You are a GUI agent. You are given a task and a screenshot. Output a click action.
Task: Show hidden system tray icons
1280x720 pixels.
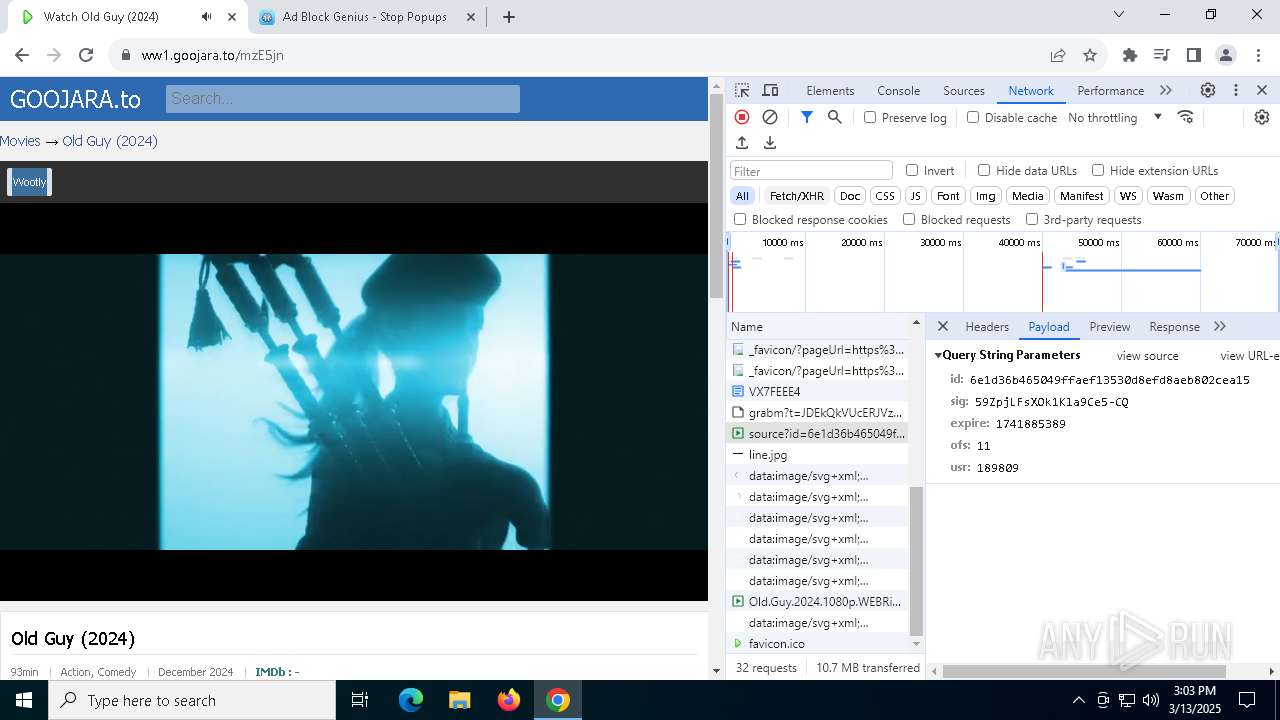click(x=1078, y=700)
